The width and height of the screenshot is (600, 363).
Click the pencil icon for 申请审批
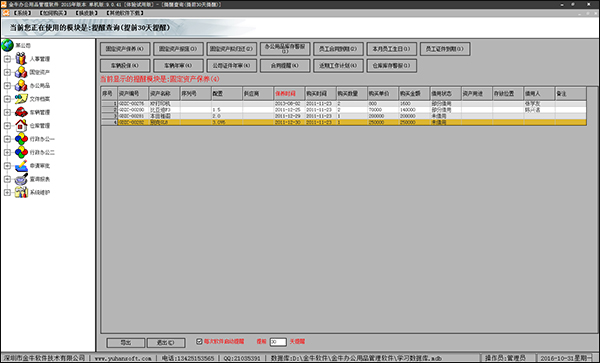pyautogui.click(x=21, y=166)
